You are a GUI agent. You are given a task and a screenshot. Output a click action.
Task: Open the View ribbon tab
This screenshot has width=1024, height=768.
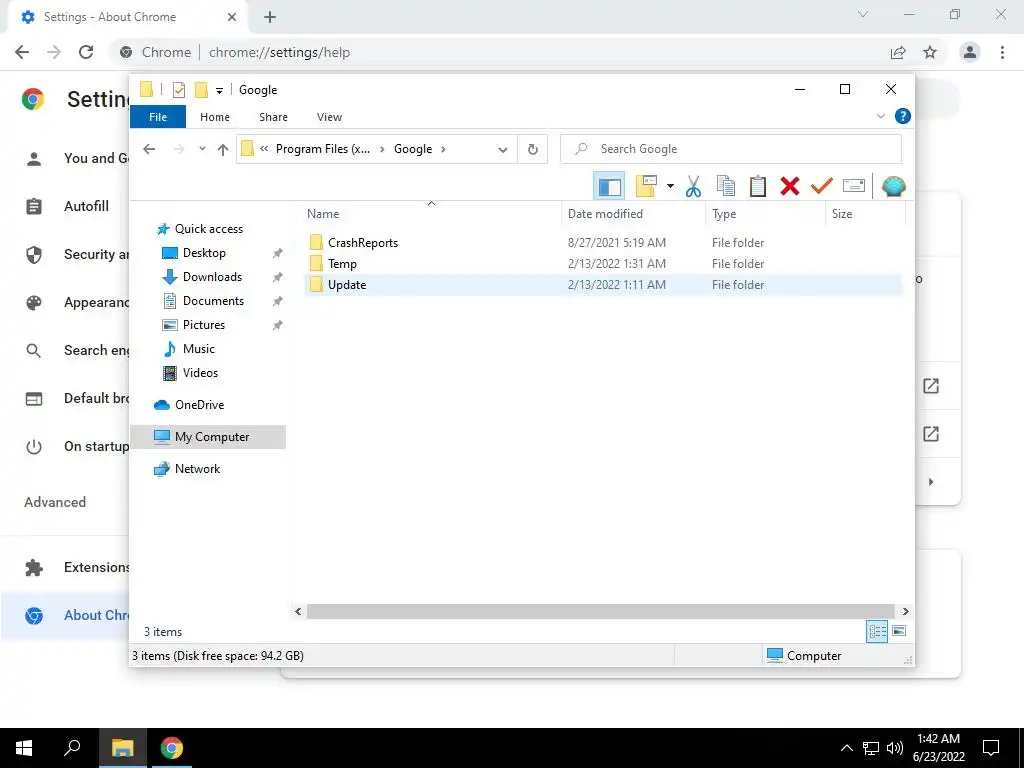point(329,117)
